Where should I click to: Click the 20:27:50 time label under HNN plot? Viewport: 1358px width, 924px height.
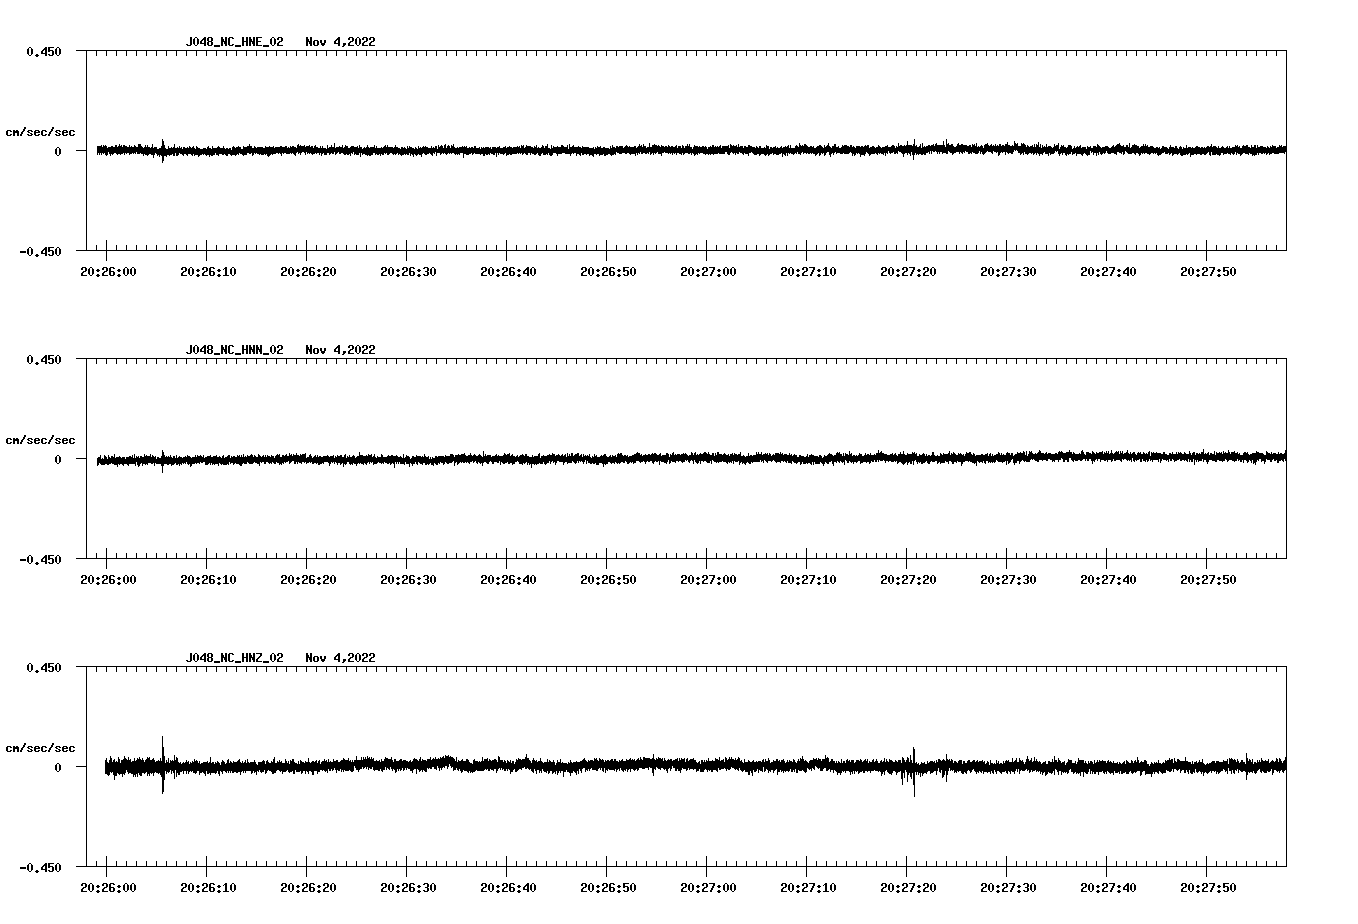(1208, 580)
